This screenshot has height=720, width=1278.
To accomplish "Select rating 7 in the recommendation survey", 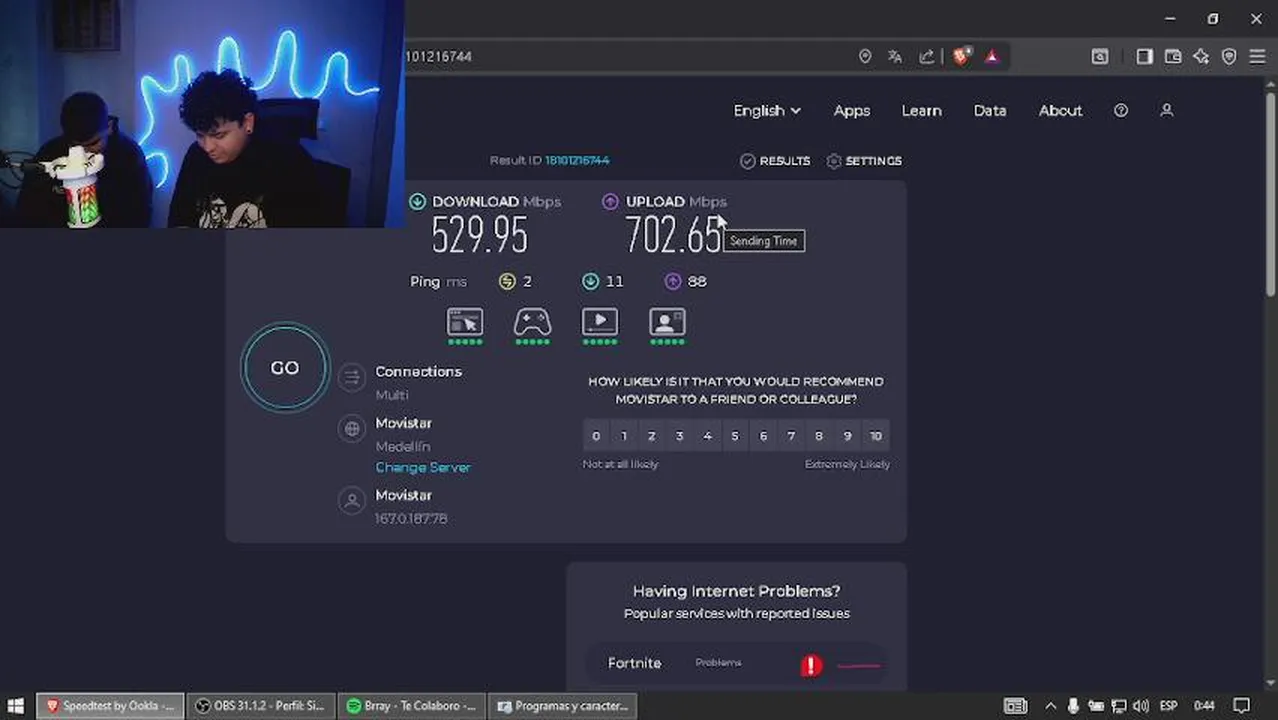I will [x=791, y=436].
